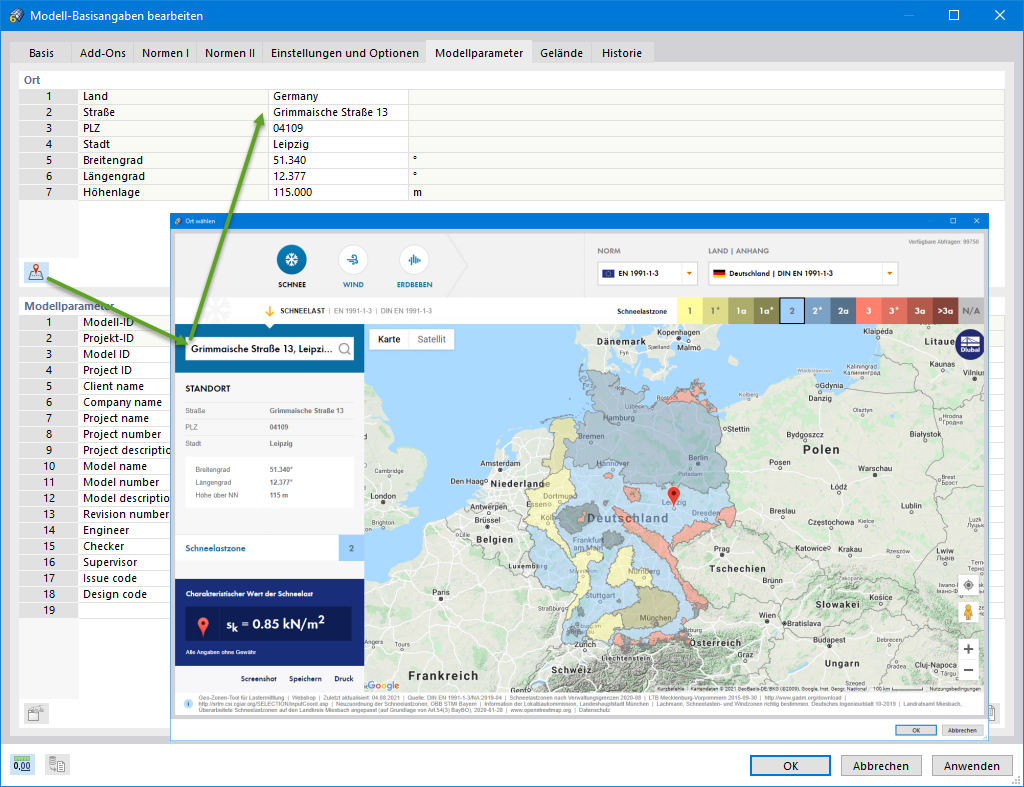Open the Gelände tab
Image resolution: width=1024 pixels, height=787 pixels.
(561, 53)
